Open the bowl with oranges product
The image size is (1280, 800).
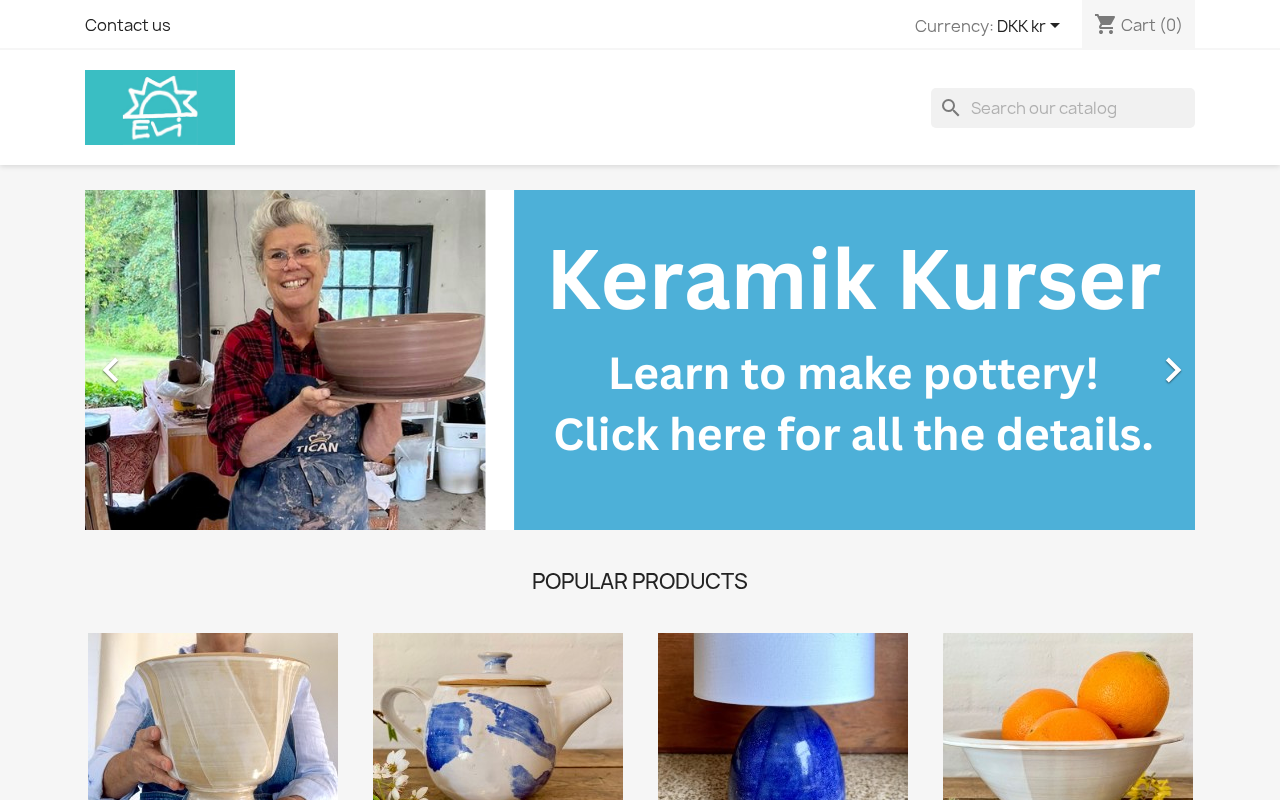tap(1068, 716)
